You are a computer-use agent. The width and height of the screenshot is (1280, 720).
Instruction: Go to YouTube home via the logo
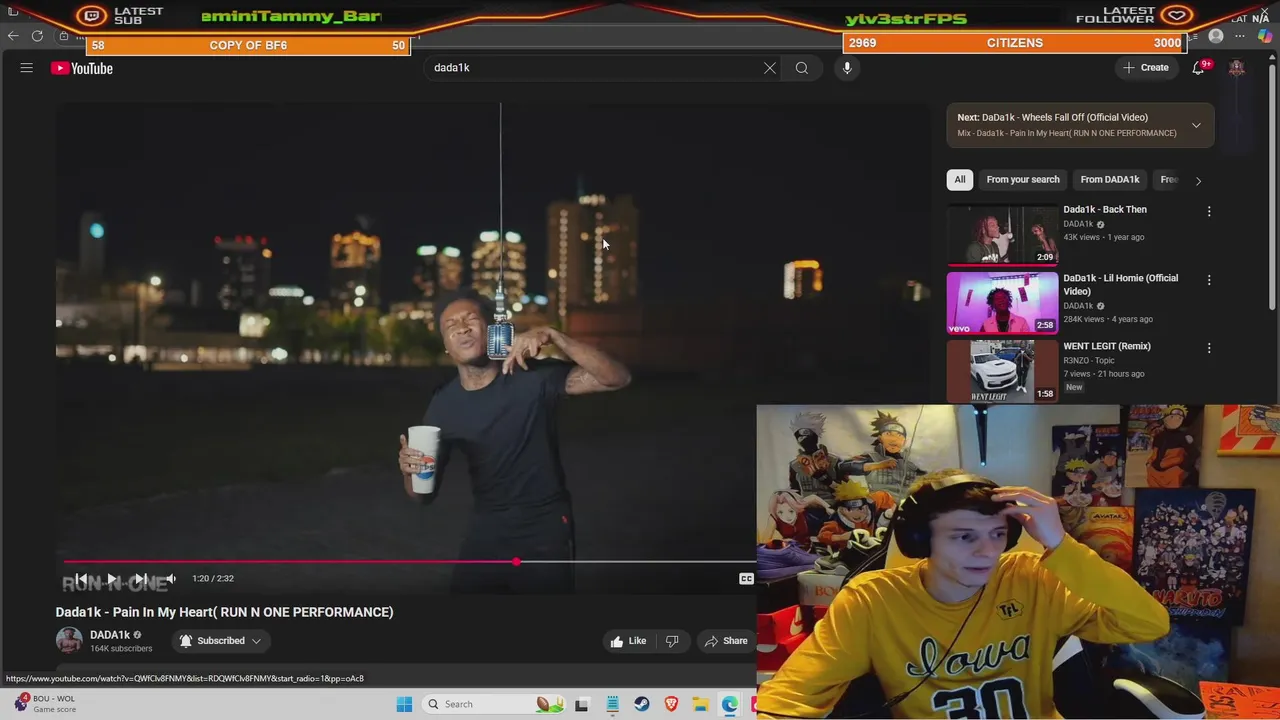[x=82, y=68]
